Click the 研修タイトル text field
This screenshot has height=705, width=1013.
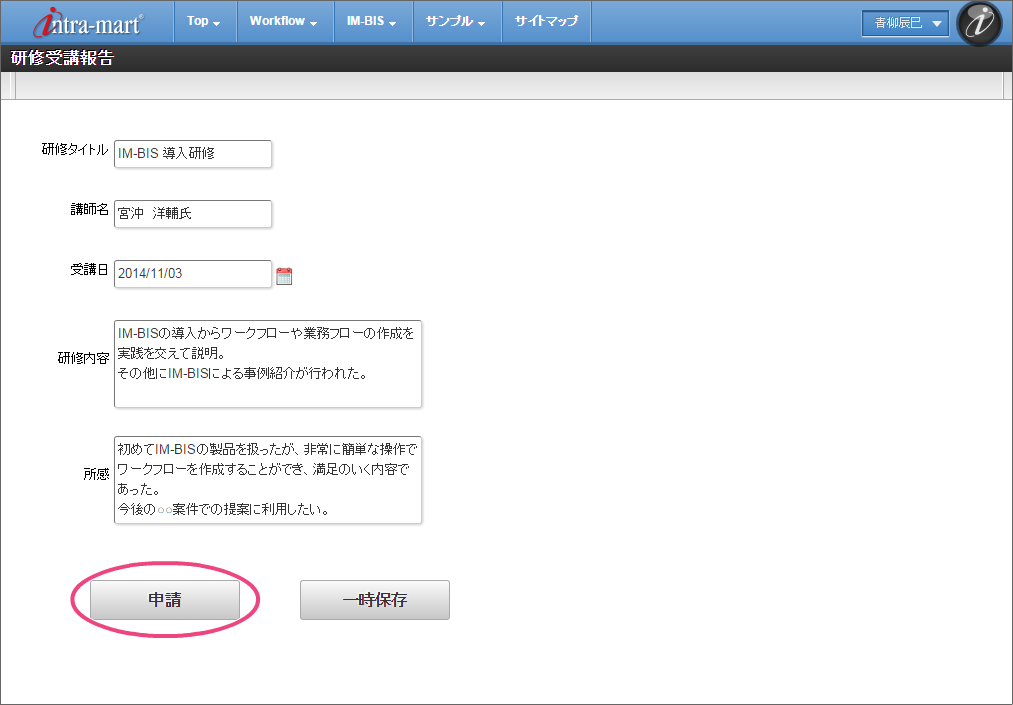click(193, 154)
